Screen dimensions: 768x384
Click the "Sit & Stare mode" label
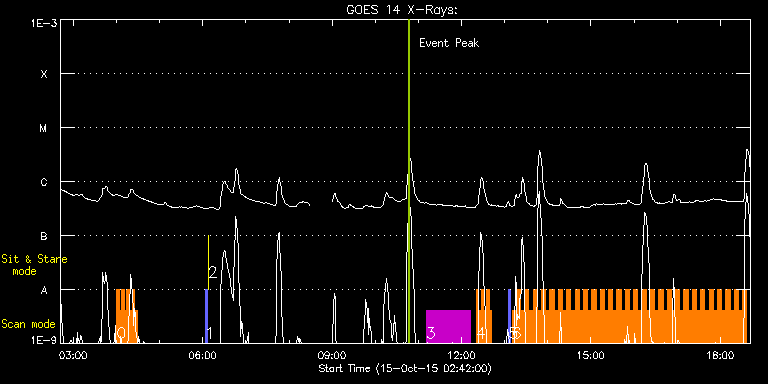coord(34,264)
